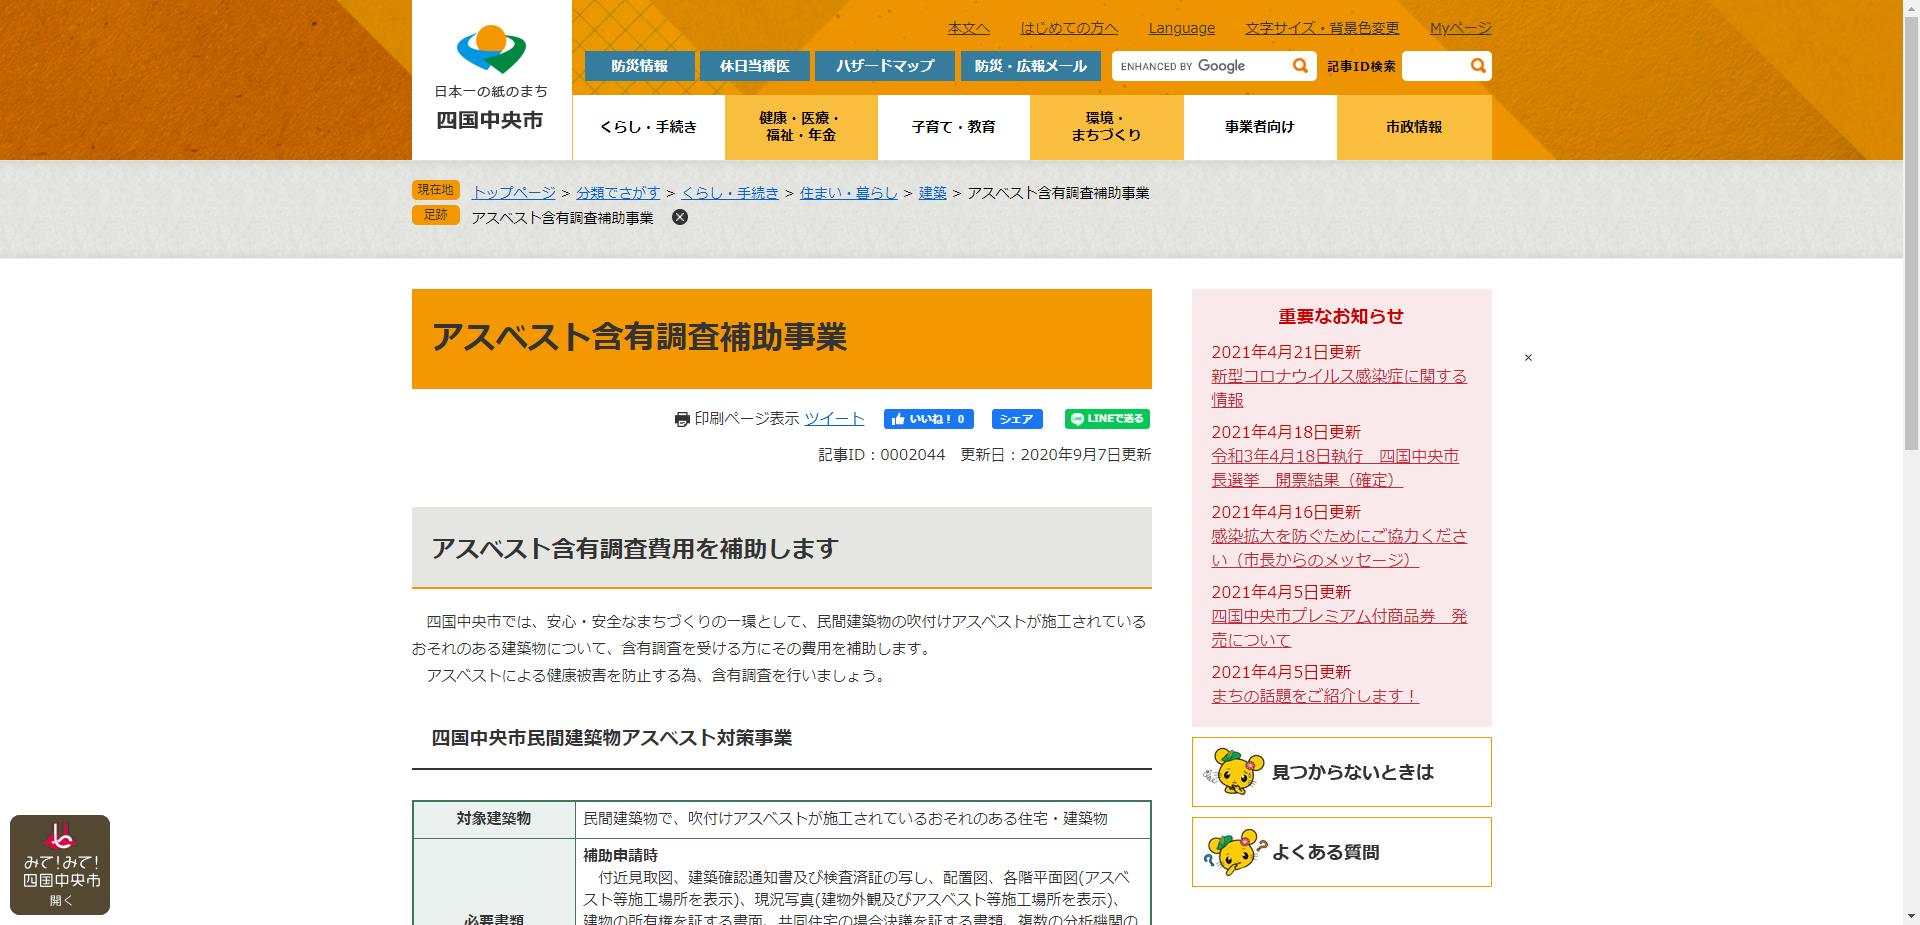
Task: Click the Google search magnifier icon
Action: [1299, 65]
